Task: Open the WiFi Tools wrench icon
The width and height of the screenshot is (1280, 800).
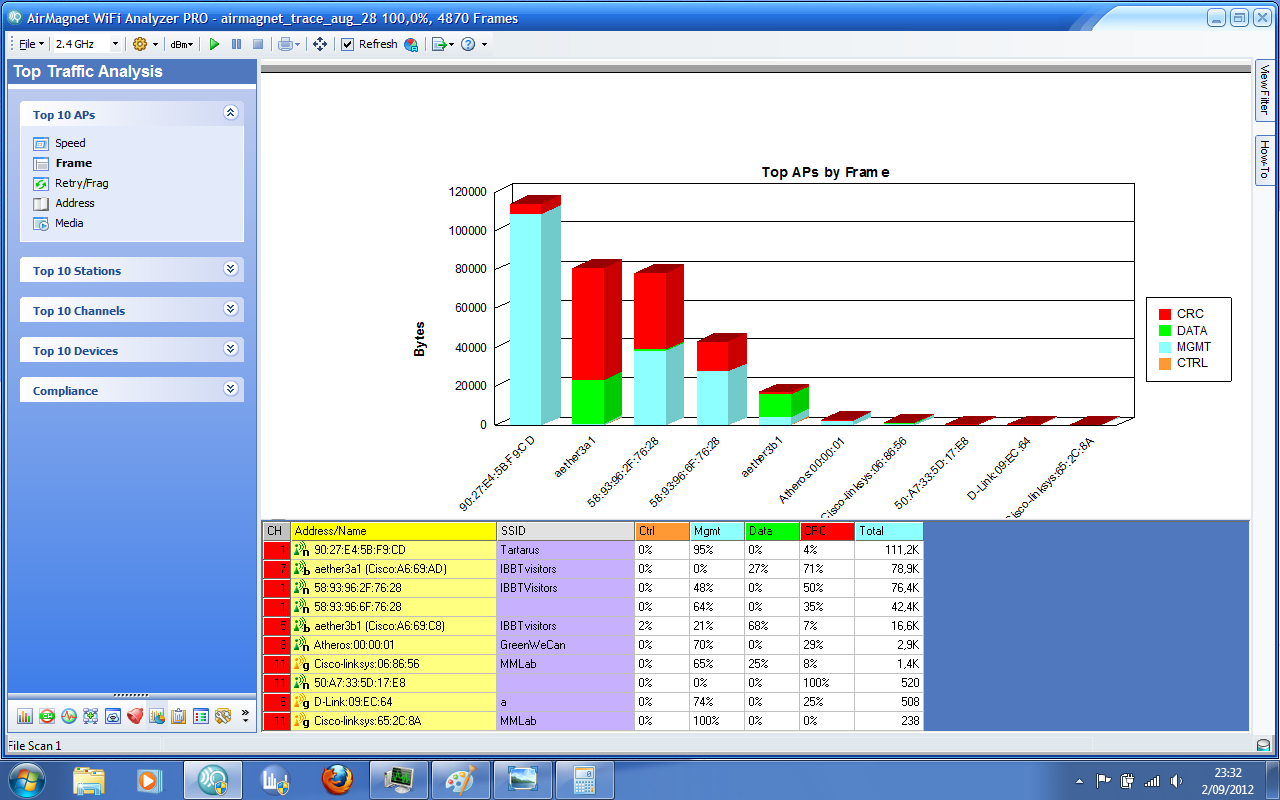Action: click(222, 716)
